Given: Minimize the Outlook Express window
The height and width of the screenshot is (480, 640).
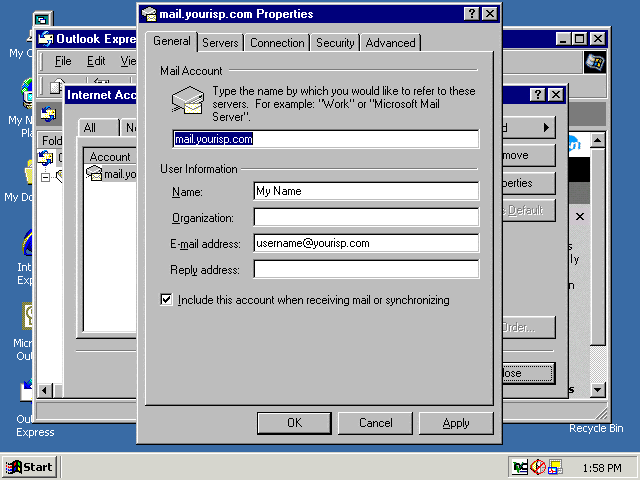Looking at the screenshot, I should (x=563, y=39).
